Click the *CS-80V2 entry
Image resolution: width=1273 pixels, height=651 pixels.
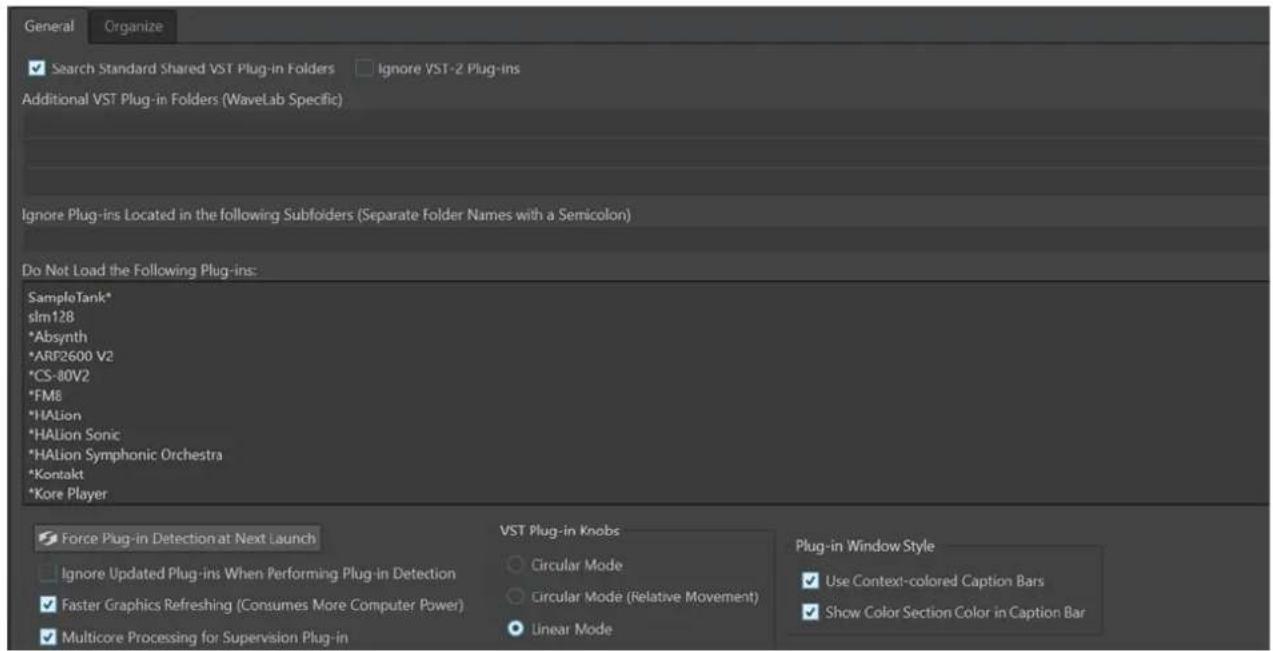coord(59,376)
